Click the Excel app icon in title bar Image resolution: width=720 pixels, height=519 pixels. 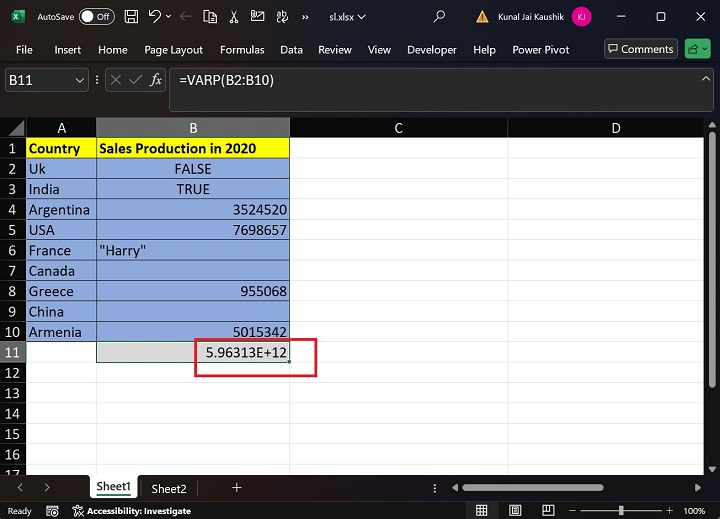(18, 17)
